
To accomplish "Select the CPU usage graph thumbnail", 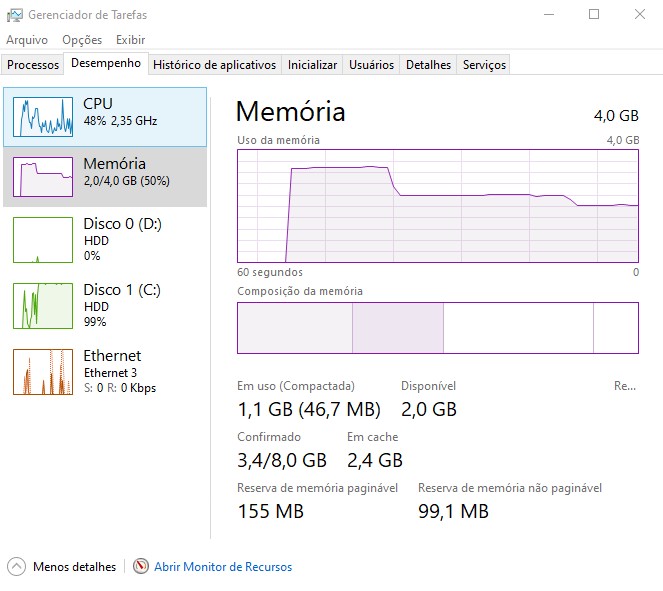I will [x=43, y=117].
